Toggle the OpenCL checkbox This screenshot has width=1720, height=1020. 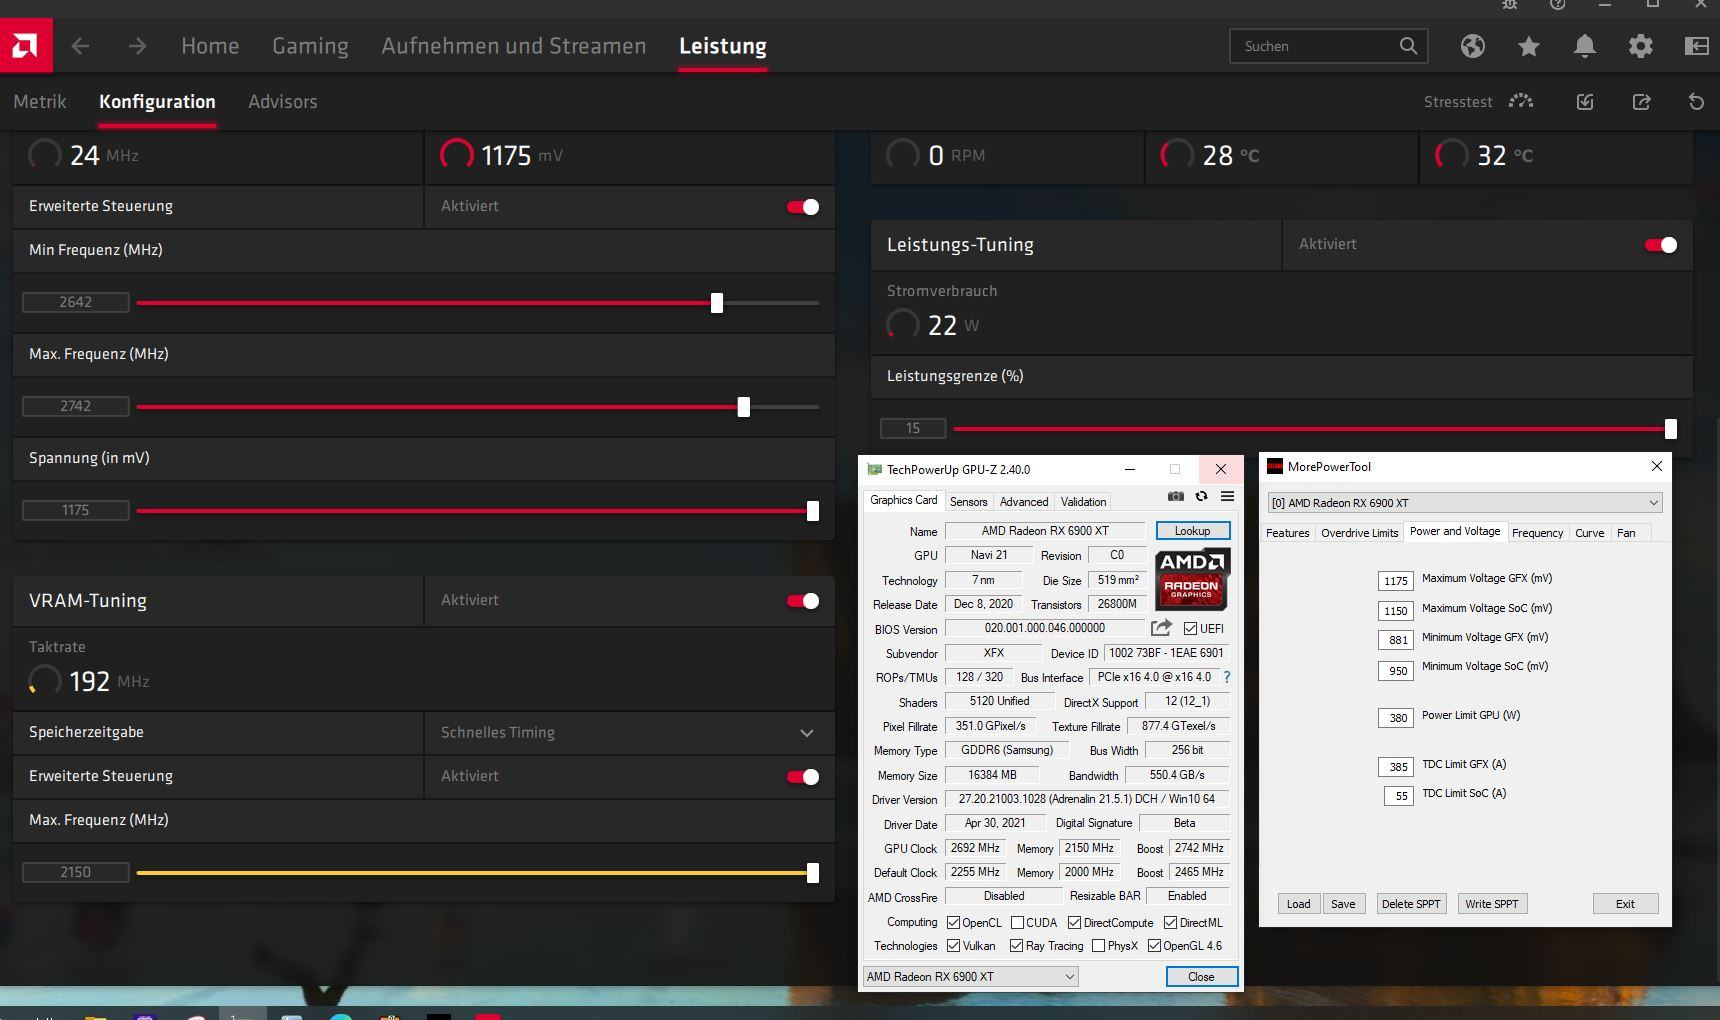point(953,923)
